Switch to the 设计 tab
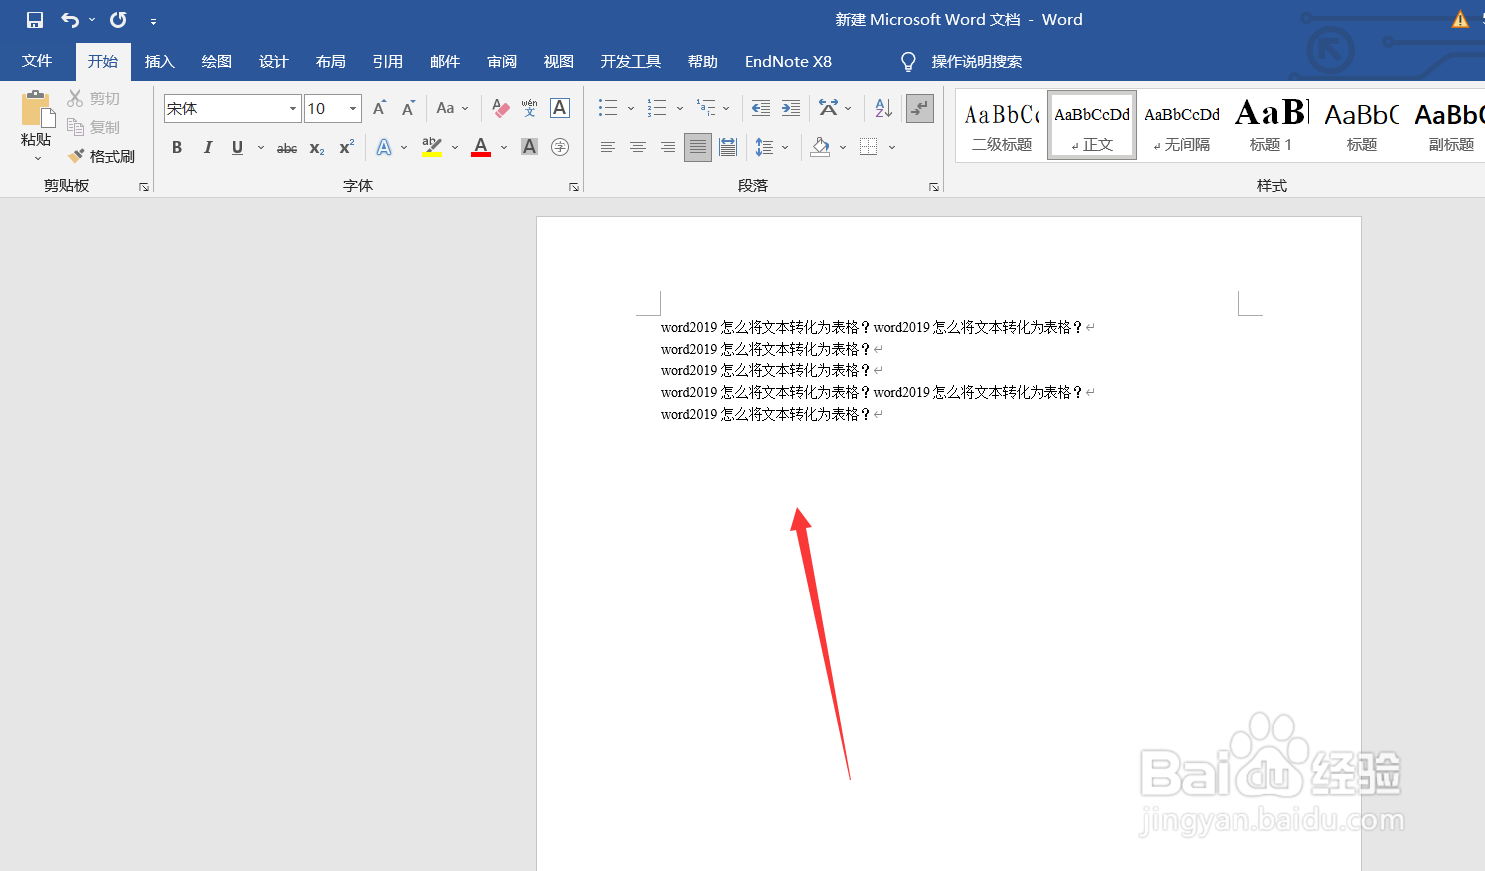This screenshot has height=871, width=1485. click(x=274, y=61)
